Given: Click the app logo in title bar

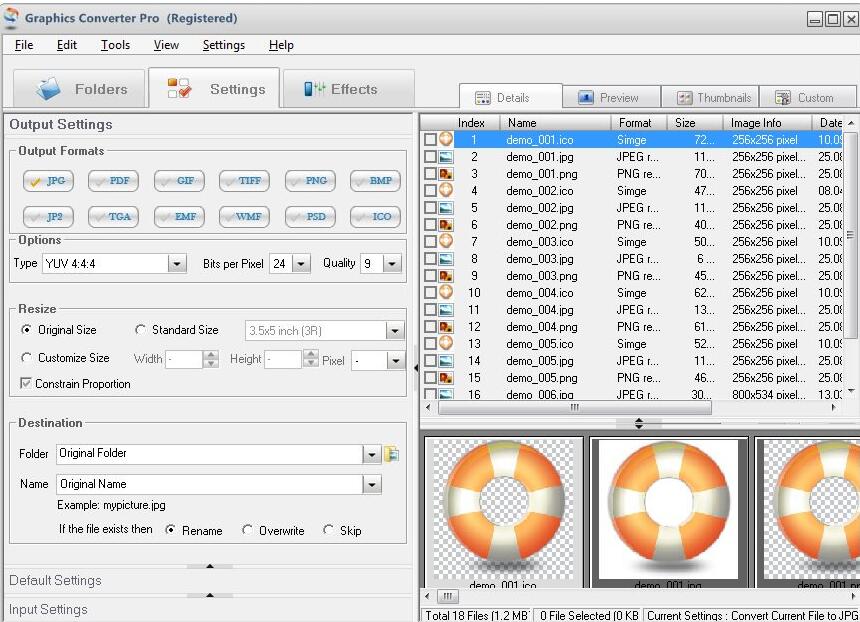Looking at the screenshot, I should click(11, 17).
